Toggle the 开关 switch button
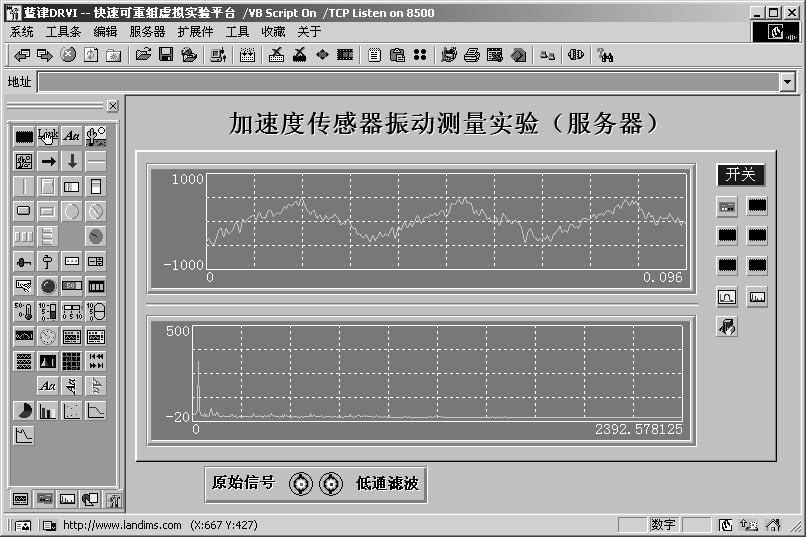This screenshot has height=537, width=806. [741, 175]
